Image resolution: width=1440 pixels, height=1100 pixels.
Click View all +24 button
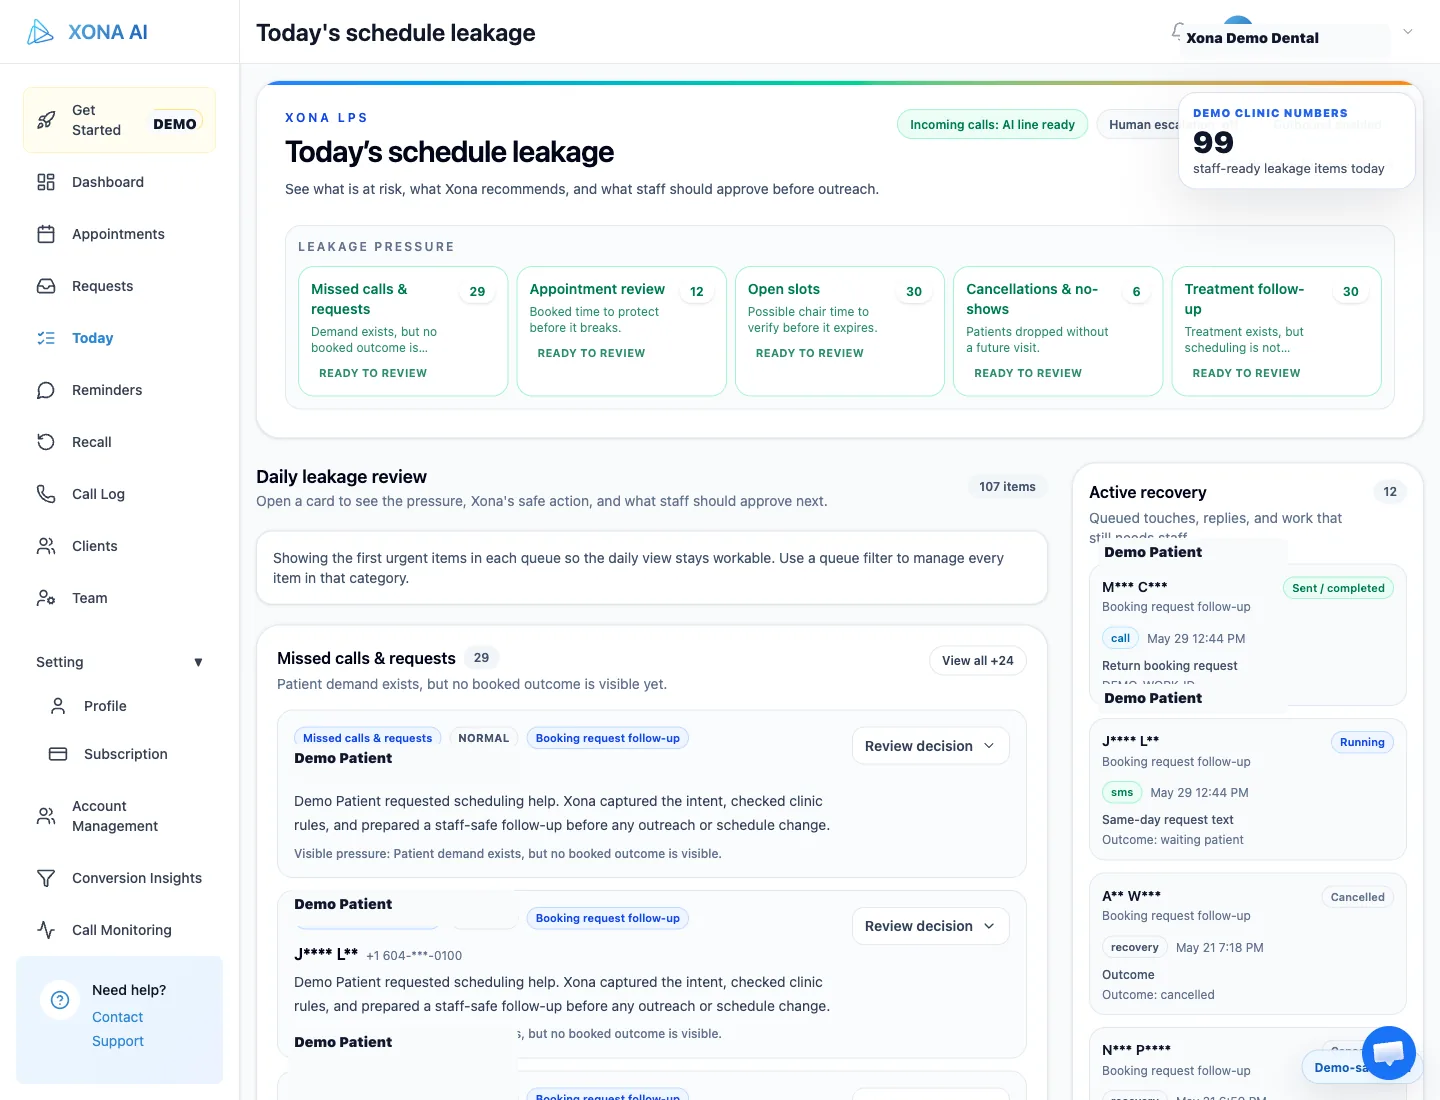(977, 661)
